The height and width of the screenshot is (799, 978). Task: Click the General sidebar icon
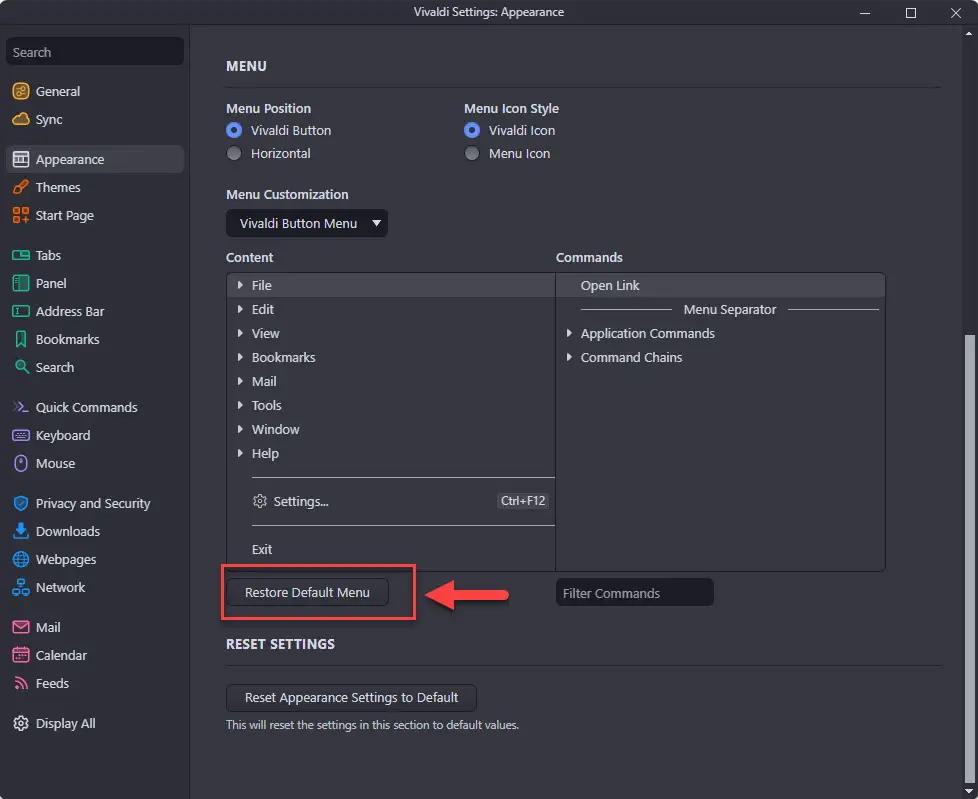point(21,91)
